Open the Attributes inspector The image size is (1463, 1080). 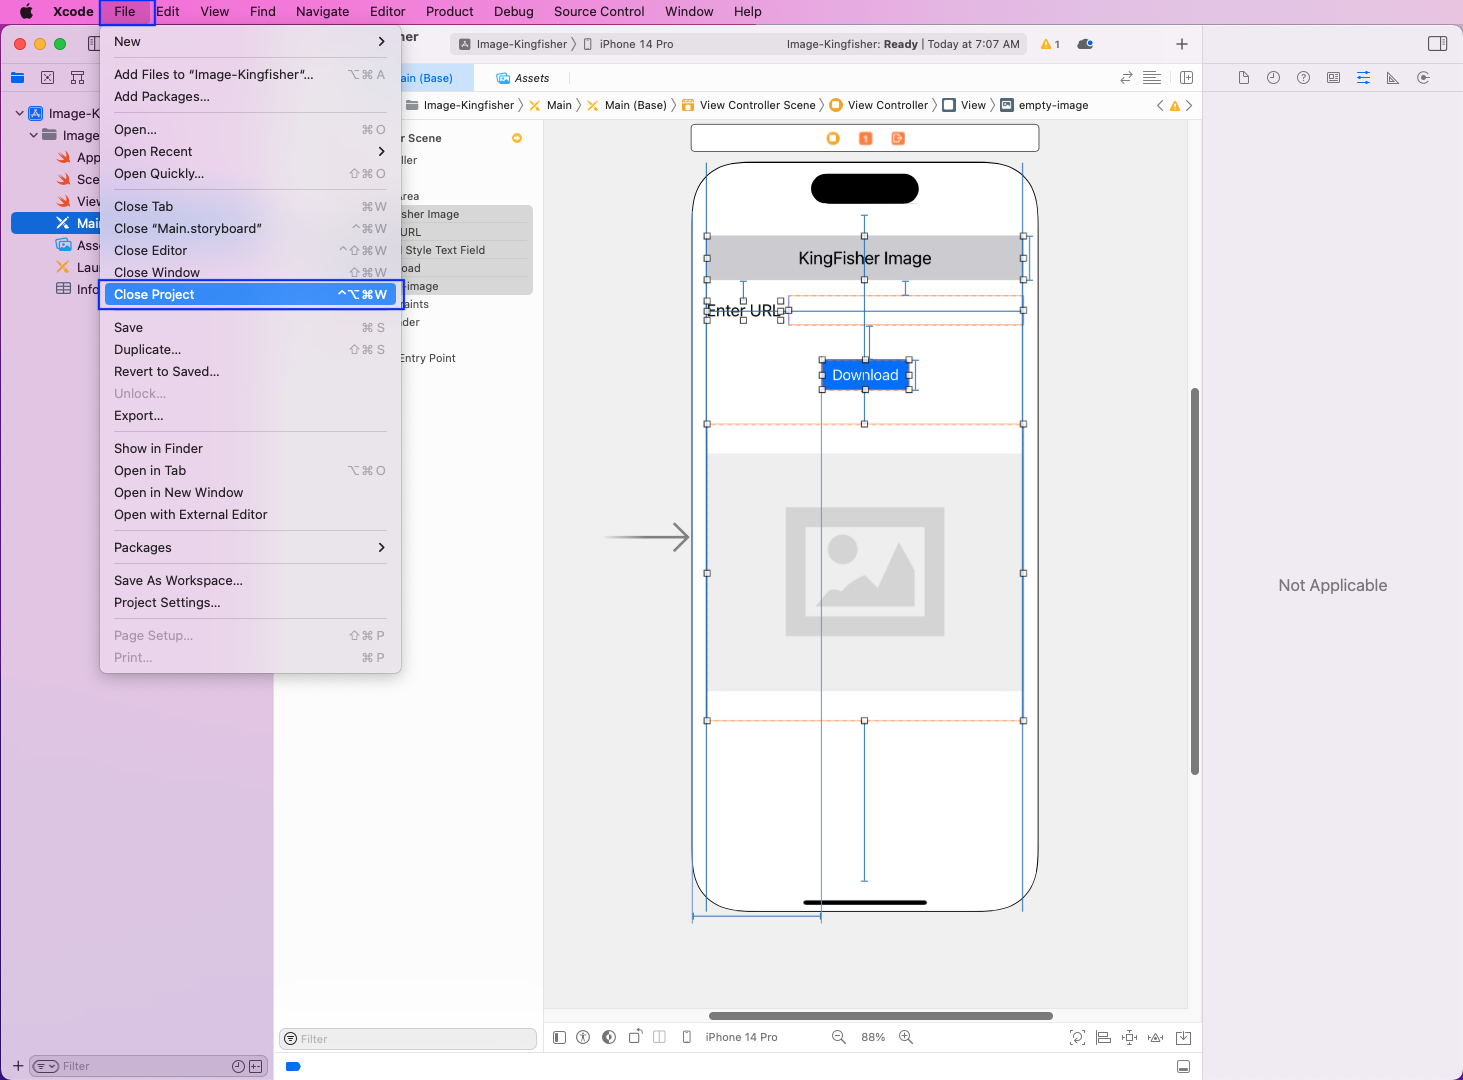click(x=1363, y=78)
